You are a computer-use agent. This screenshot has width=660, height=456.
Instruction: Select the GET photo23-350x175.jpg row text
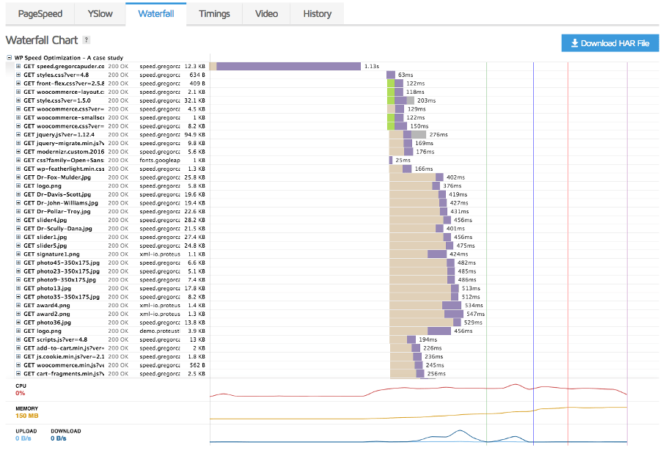pyautogui.click(x=61, y=271)
